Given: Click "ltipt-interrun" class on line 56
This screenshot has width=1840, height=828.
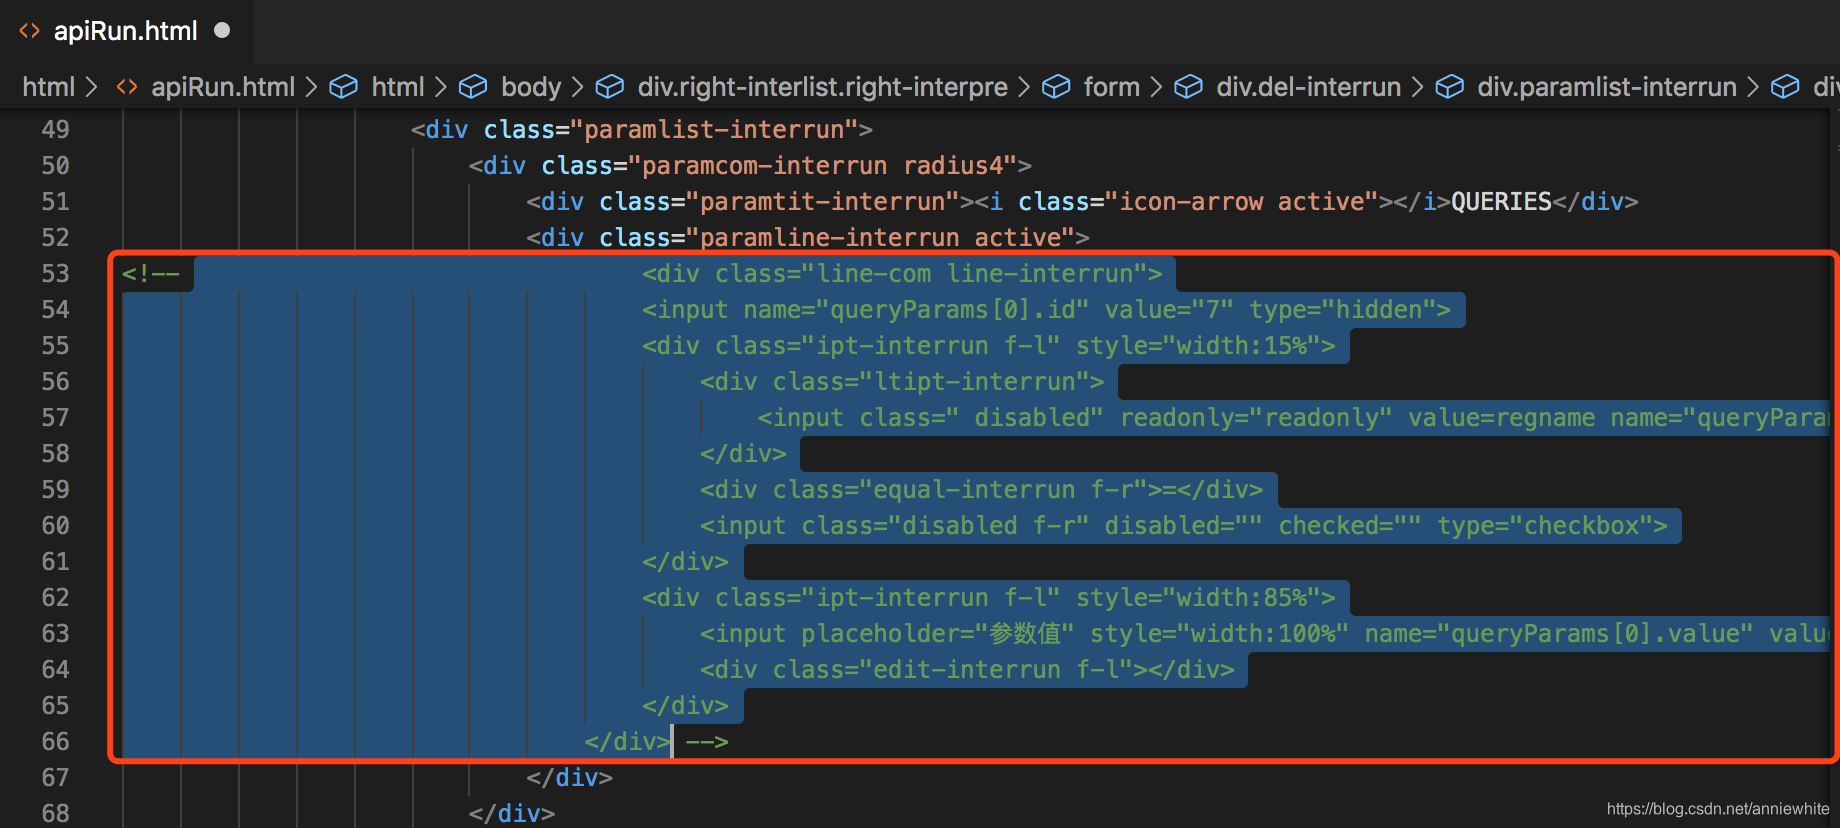Looking at the screenshot, I should [x=975, y=381].
